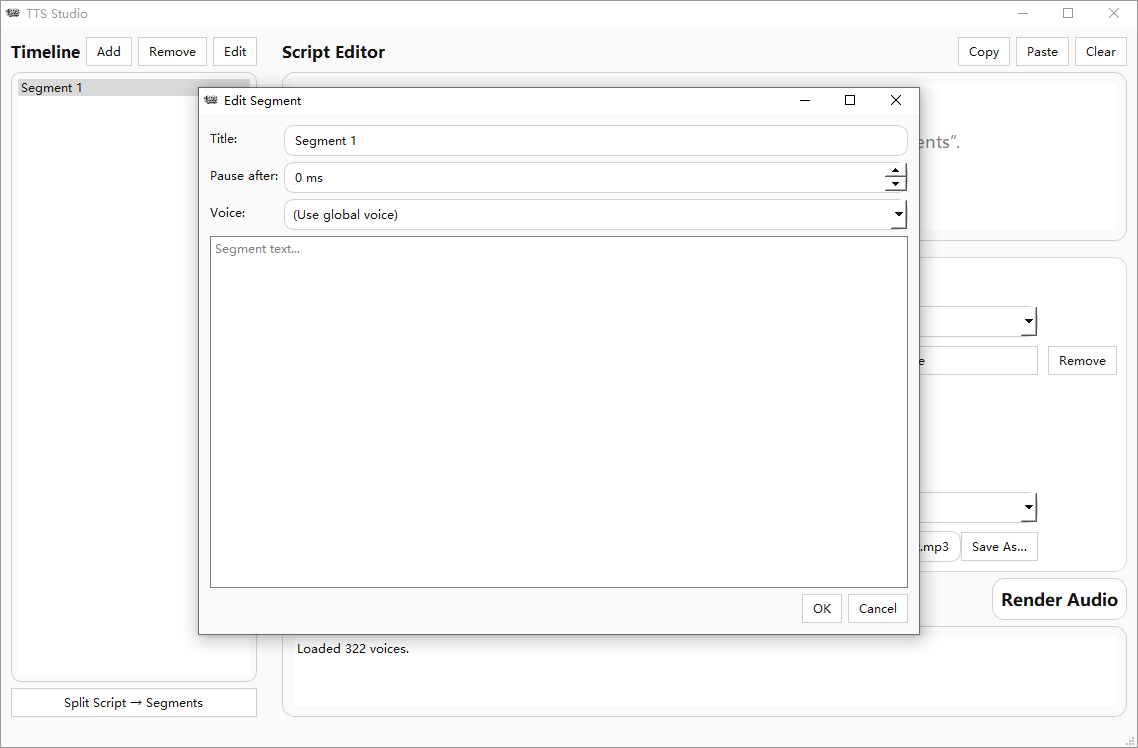1138x748 pixels.
Task: Decrease the Pause after value
Action: coord(896,184)
